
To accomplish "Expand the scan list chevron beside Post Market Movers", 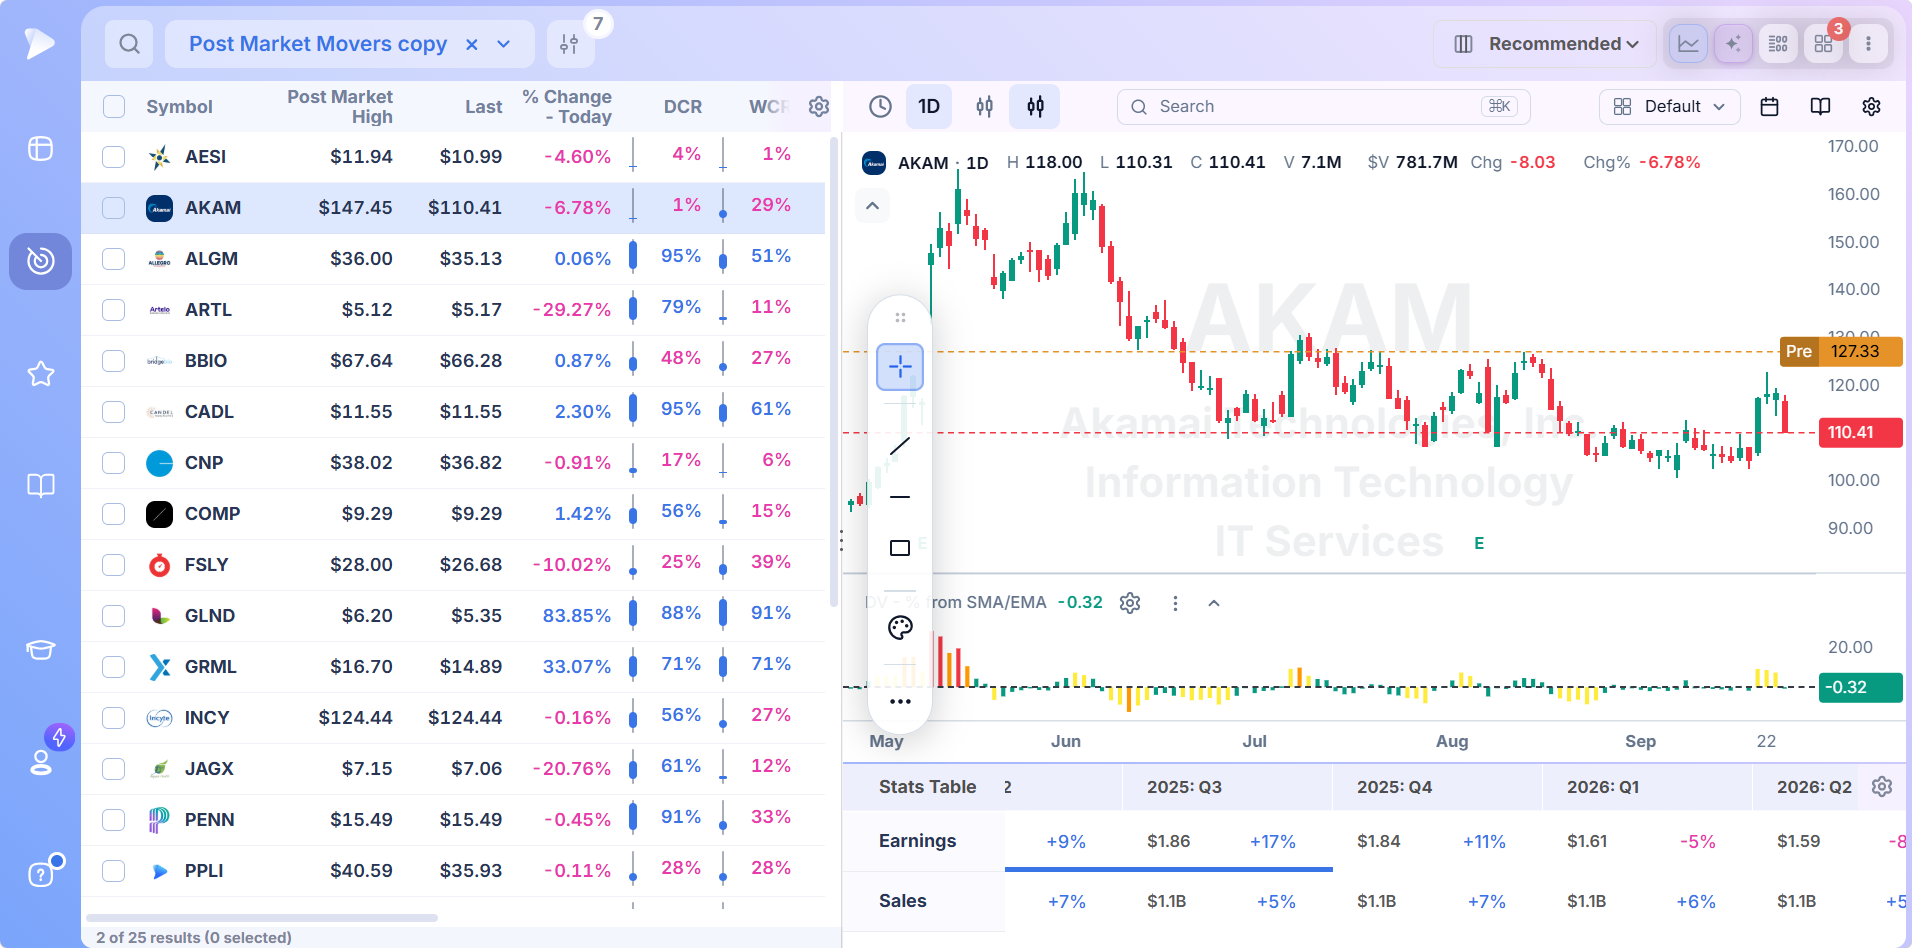I will [x=503, y=44].
